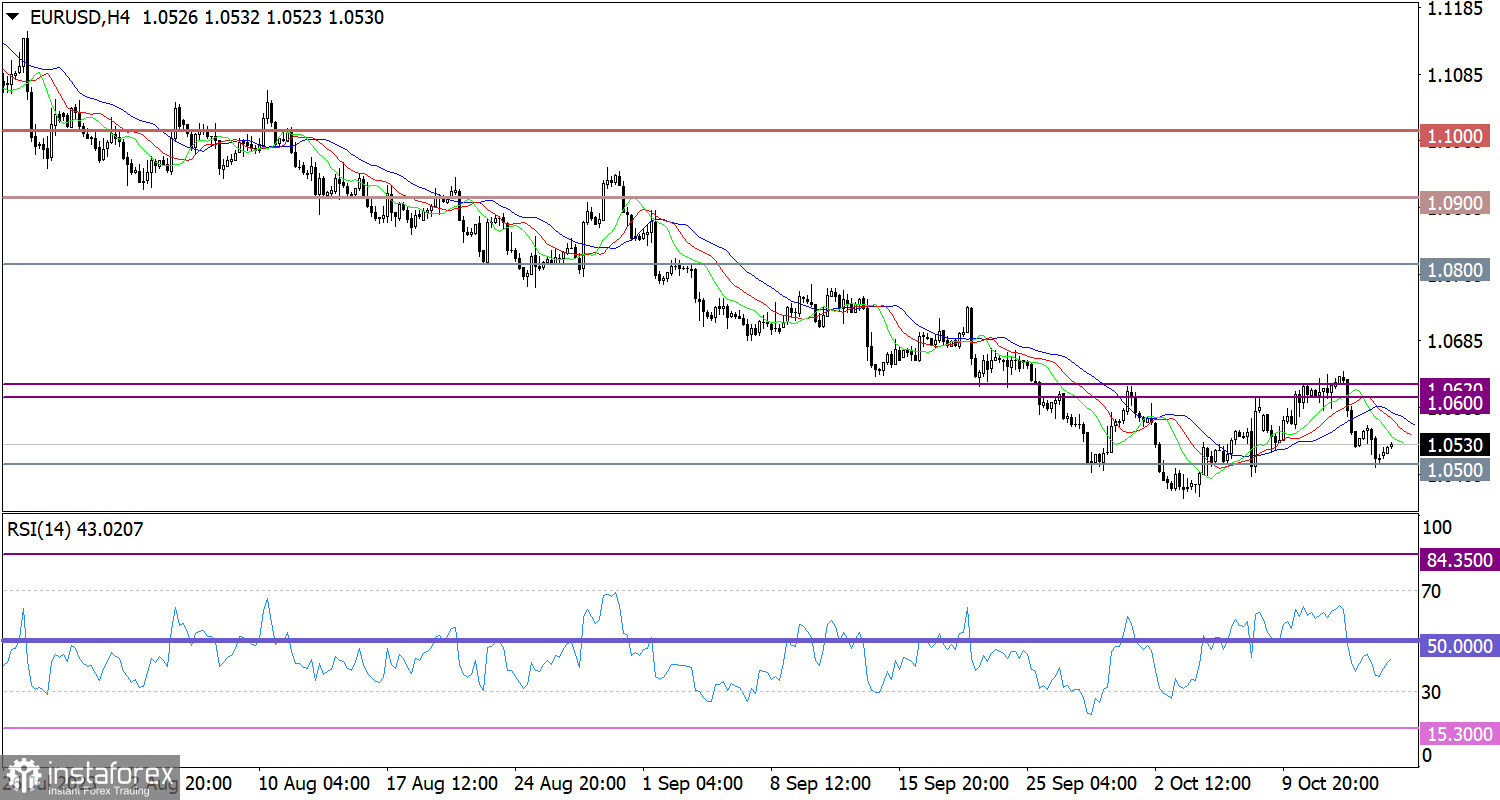Open the triangle dropdown beside EURUSD,H4
Image resolution: width=1500 pixels, height=800 pixels.
tap(12, 17)
